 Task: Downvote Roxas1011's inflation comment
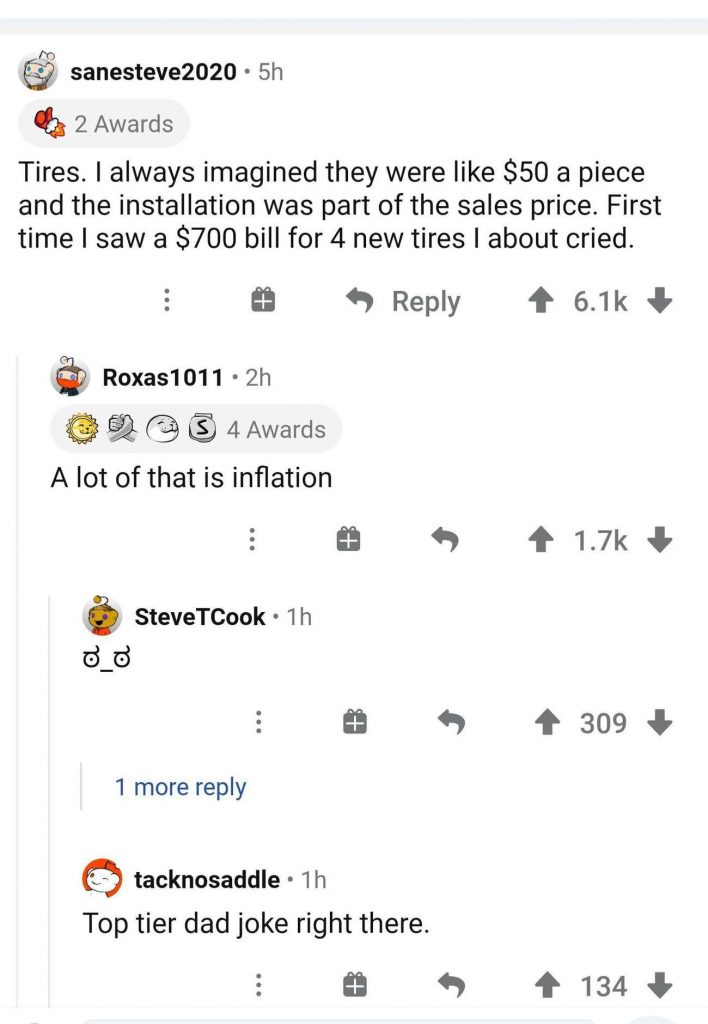(x=659, y=540)
